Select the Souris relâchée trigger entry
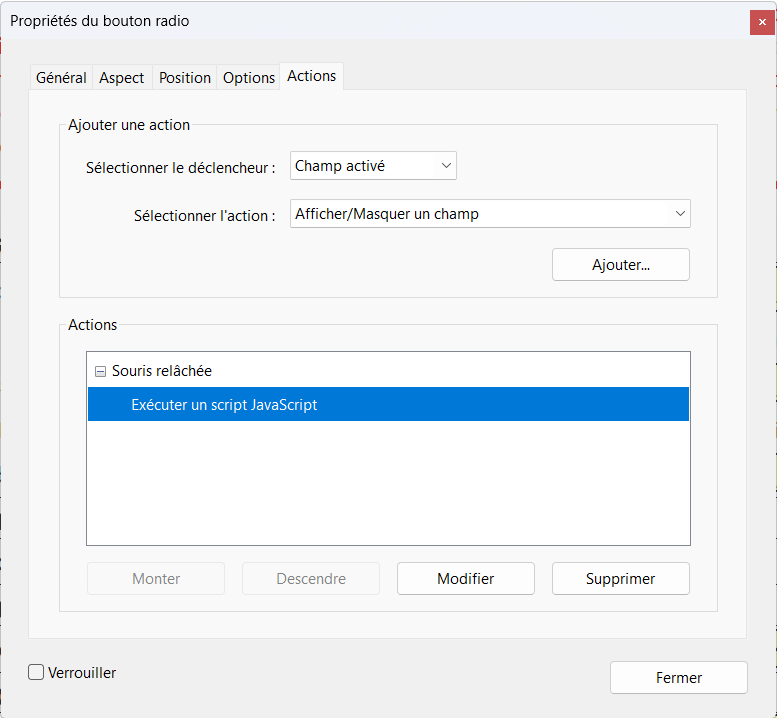 coord(162,371)
